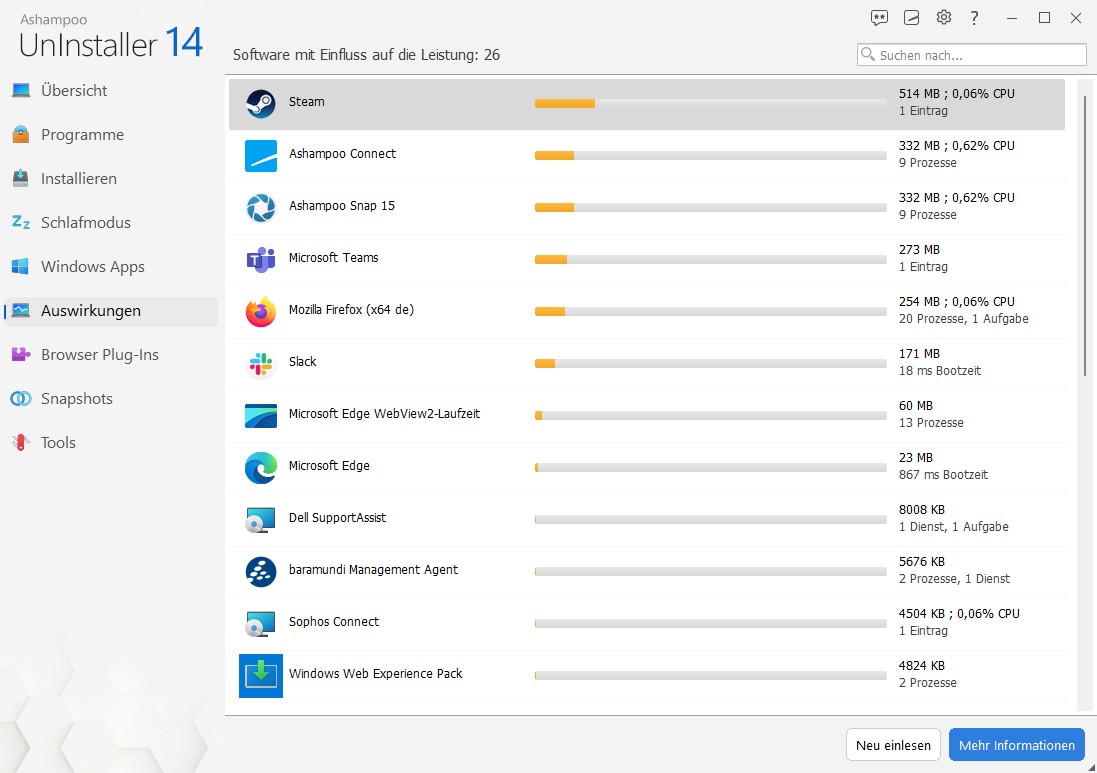Click the Microsoft Edge row icon
The width and height of the screenshot is (1097, 773).
pyautogui.click(x=261, y=468)
